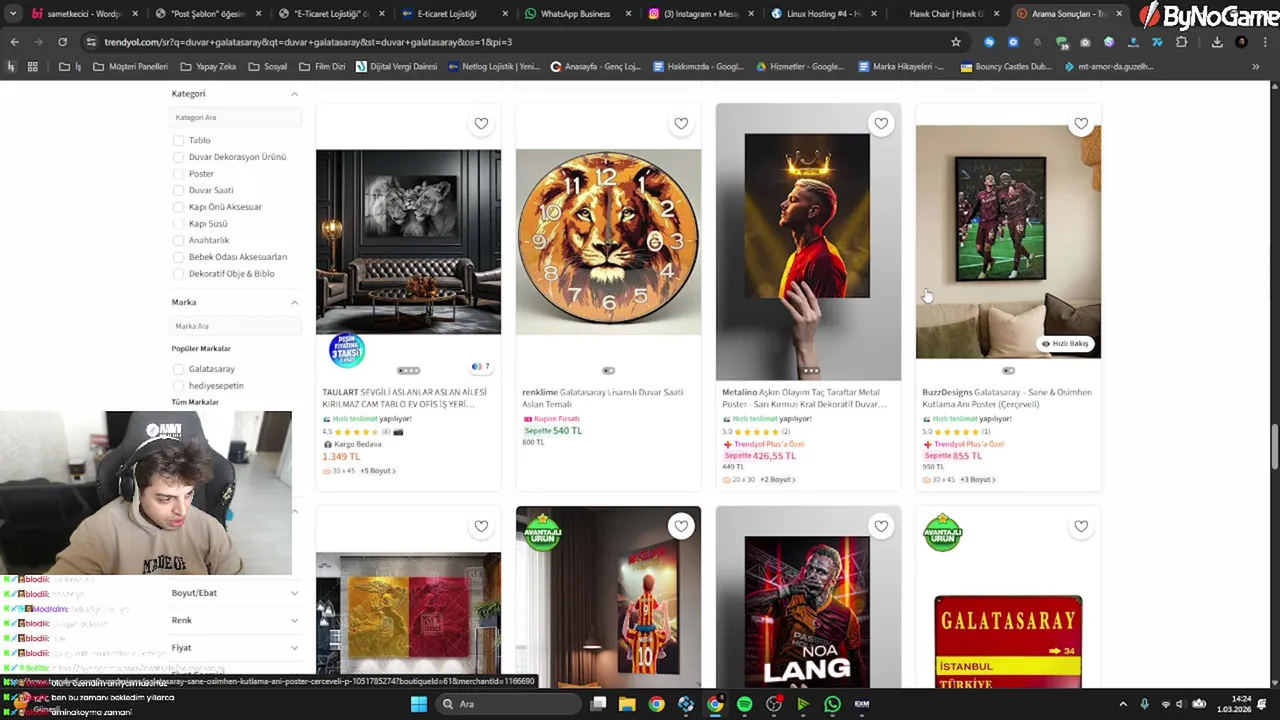Collapse the Marka filter section
The height and width of the screenshot is (720, 1280).
(294, 302)
